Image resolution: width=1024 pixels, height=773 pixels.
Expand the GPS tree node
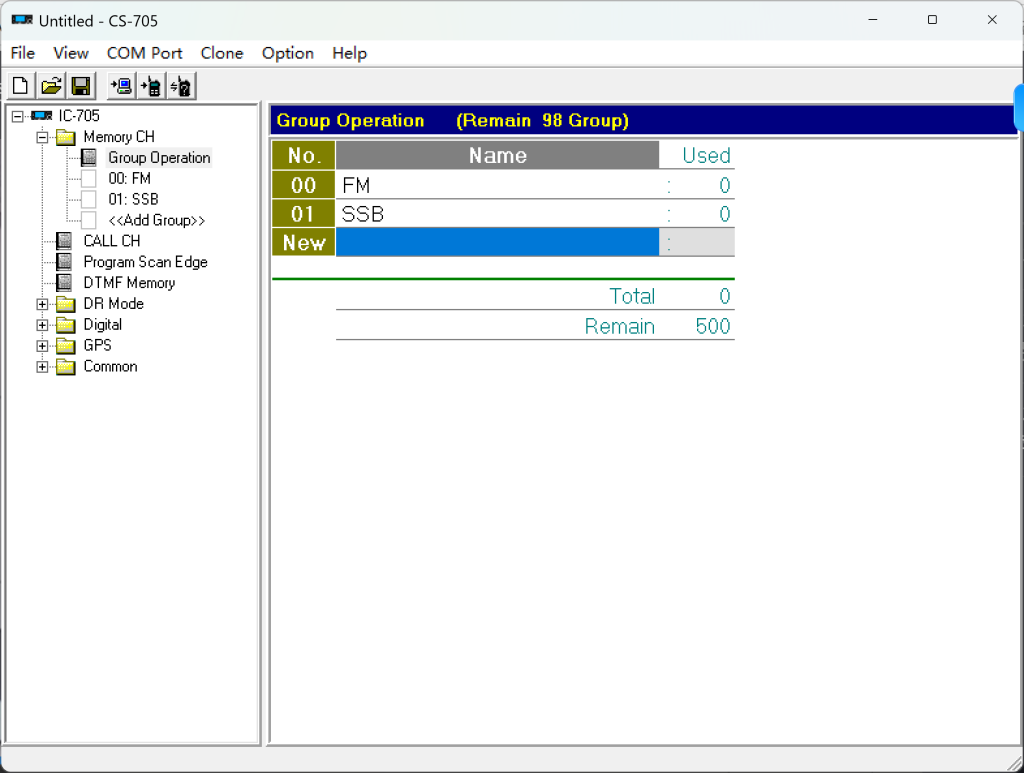42,346
